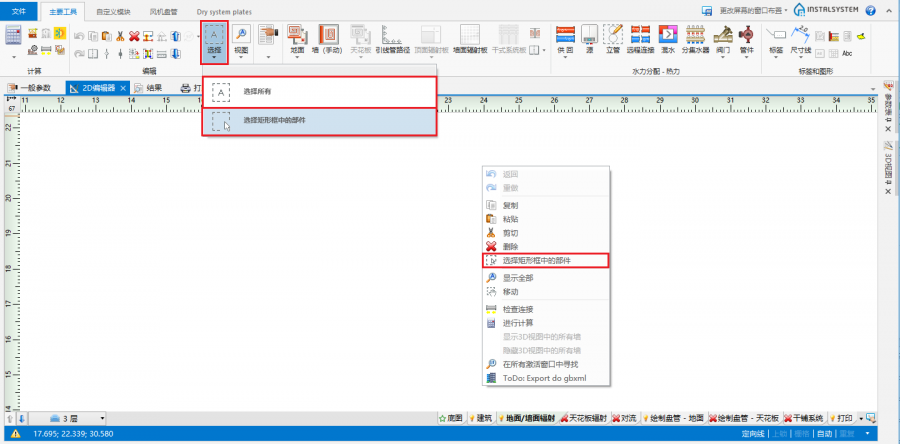Close the 2D编辑器 tab
This screenshot has height=444, width=900.
click(x=123, y=88)
